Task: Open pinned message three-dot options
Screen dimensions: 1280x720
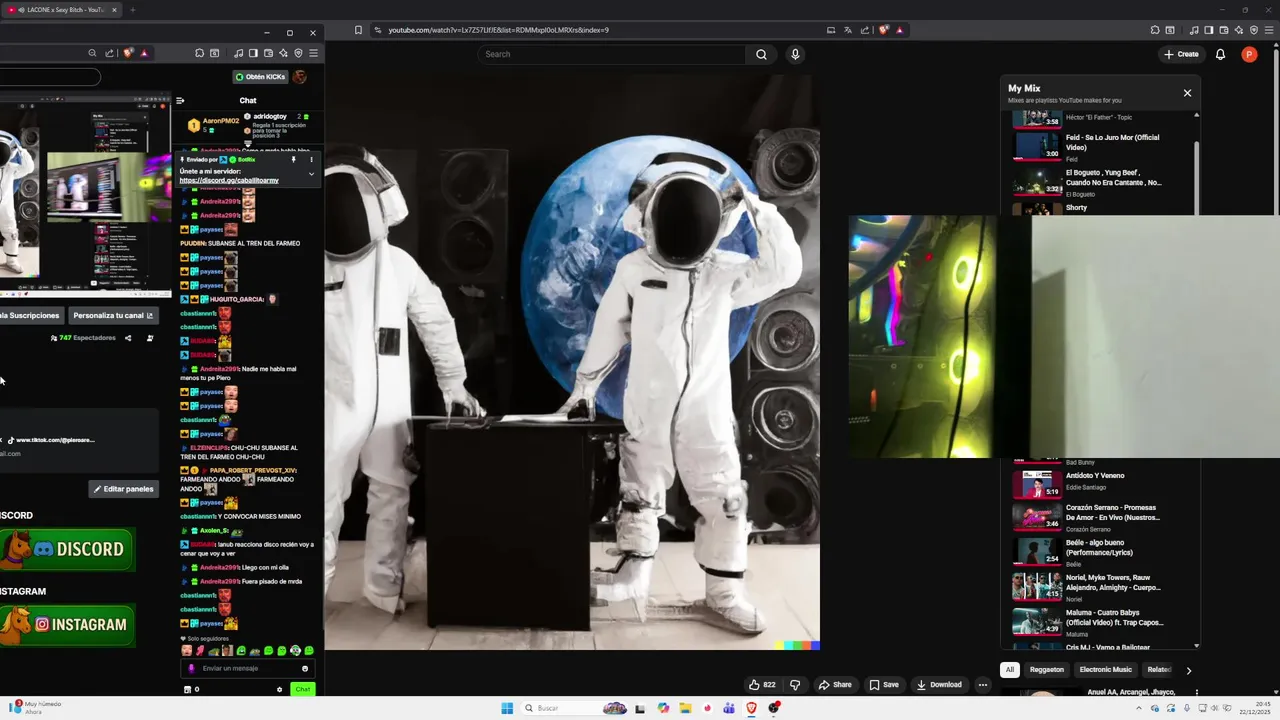Action: click(311, 160)
